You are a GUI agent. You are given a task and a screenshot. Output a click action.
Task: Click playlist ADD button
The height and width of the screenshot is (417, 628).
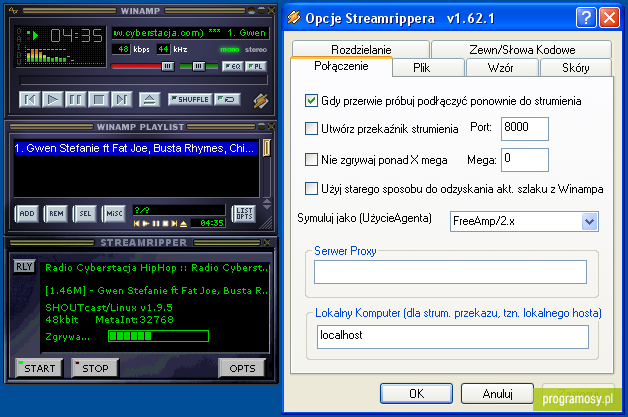[27, 214]
